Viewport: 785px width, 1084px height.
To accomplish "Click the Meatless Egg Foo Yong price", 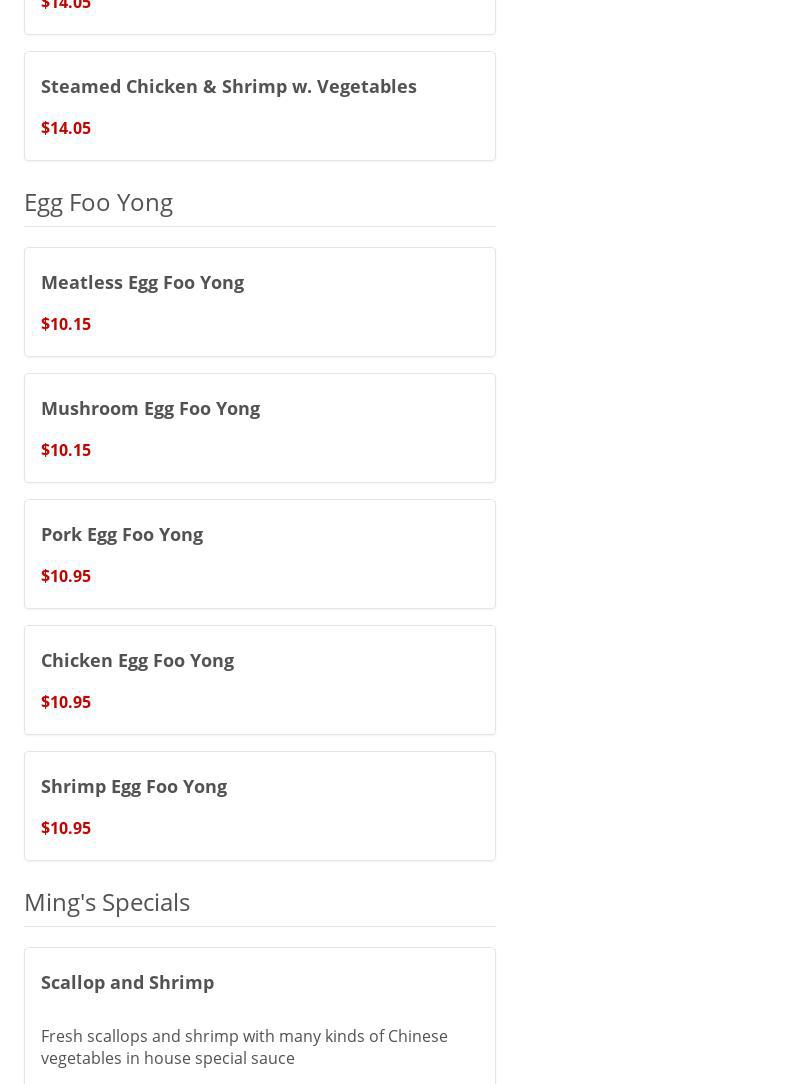I will click(x=66, y=324).
